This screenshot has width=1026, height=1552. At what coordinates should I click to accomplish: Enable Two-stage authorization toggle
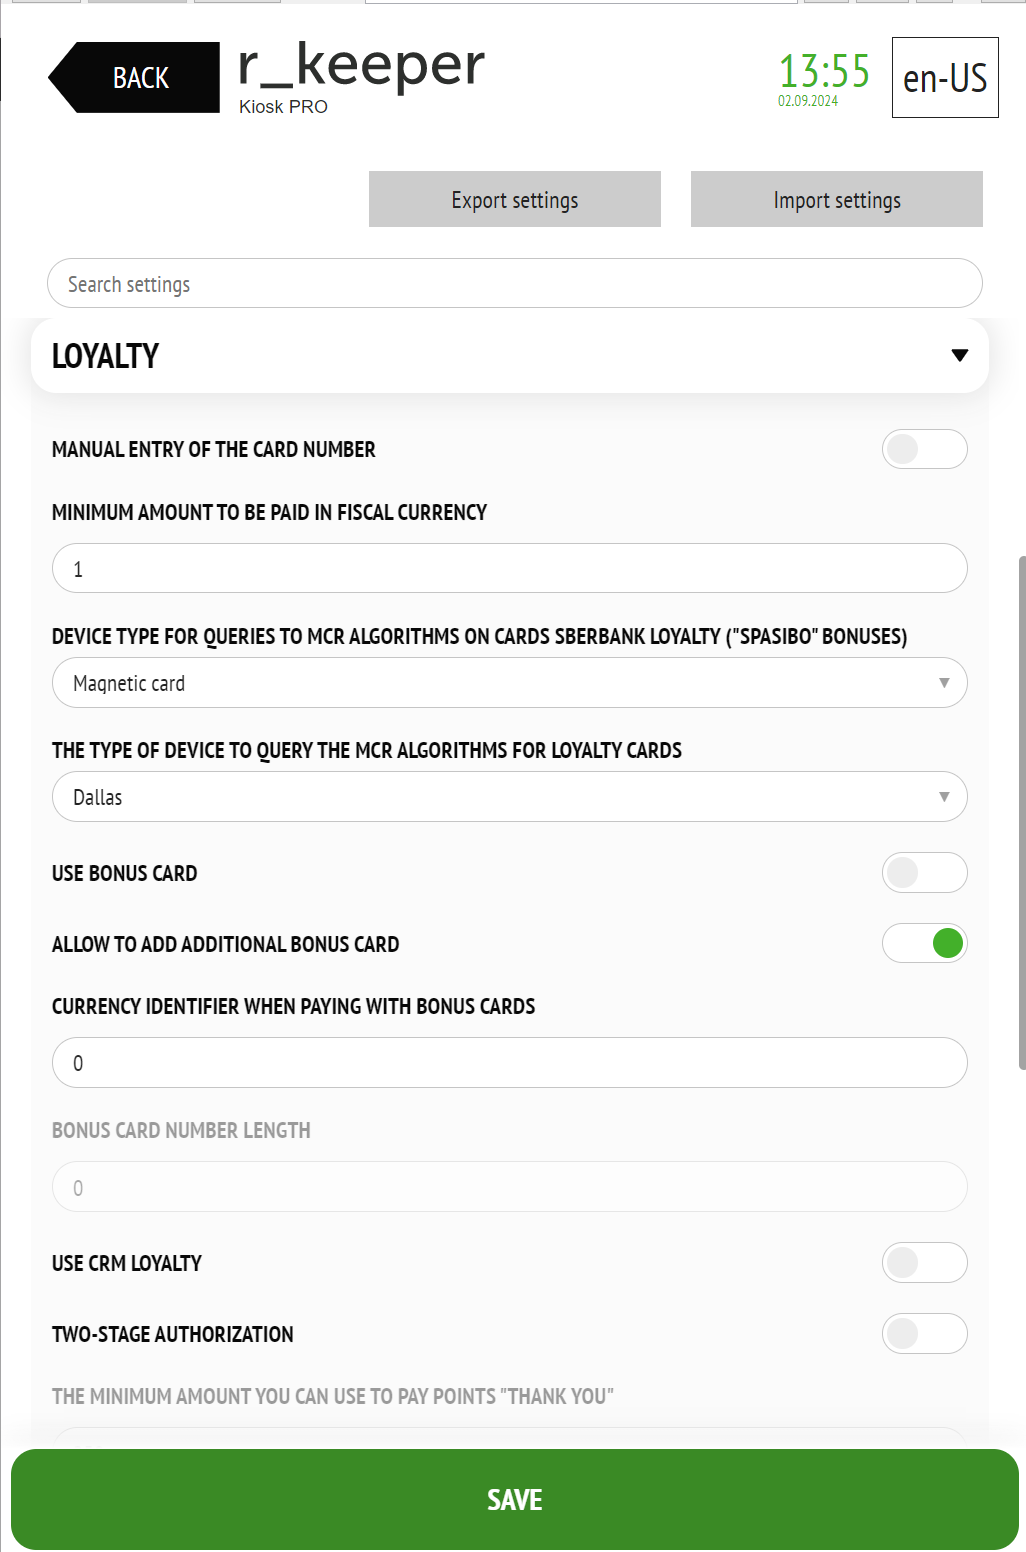(x=925, y=1333)
